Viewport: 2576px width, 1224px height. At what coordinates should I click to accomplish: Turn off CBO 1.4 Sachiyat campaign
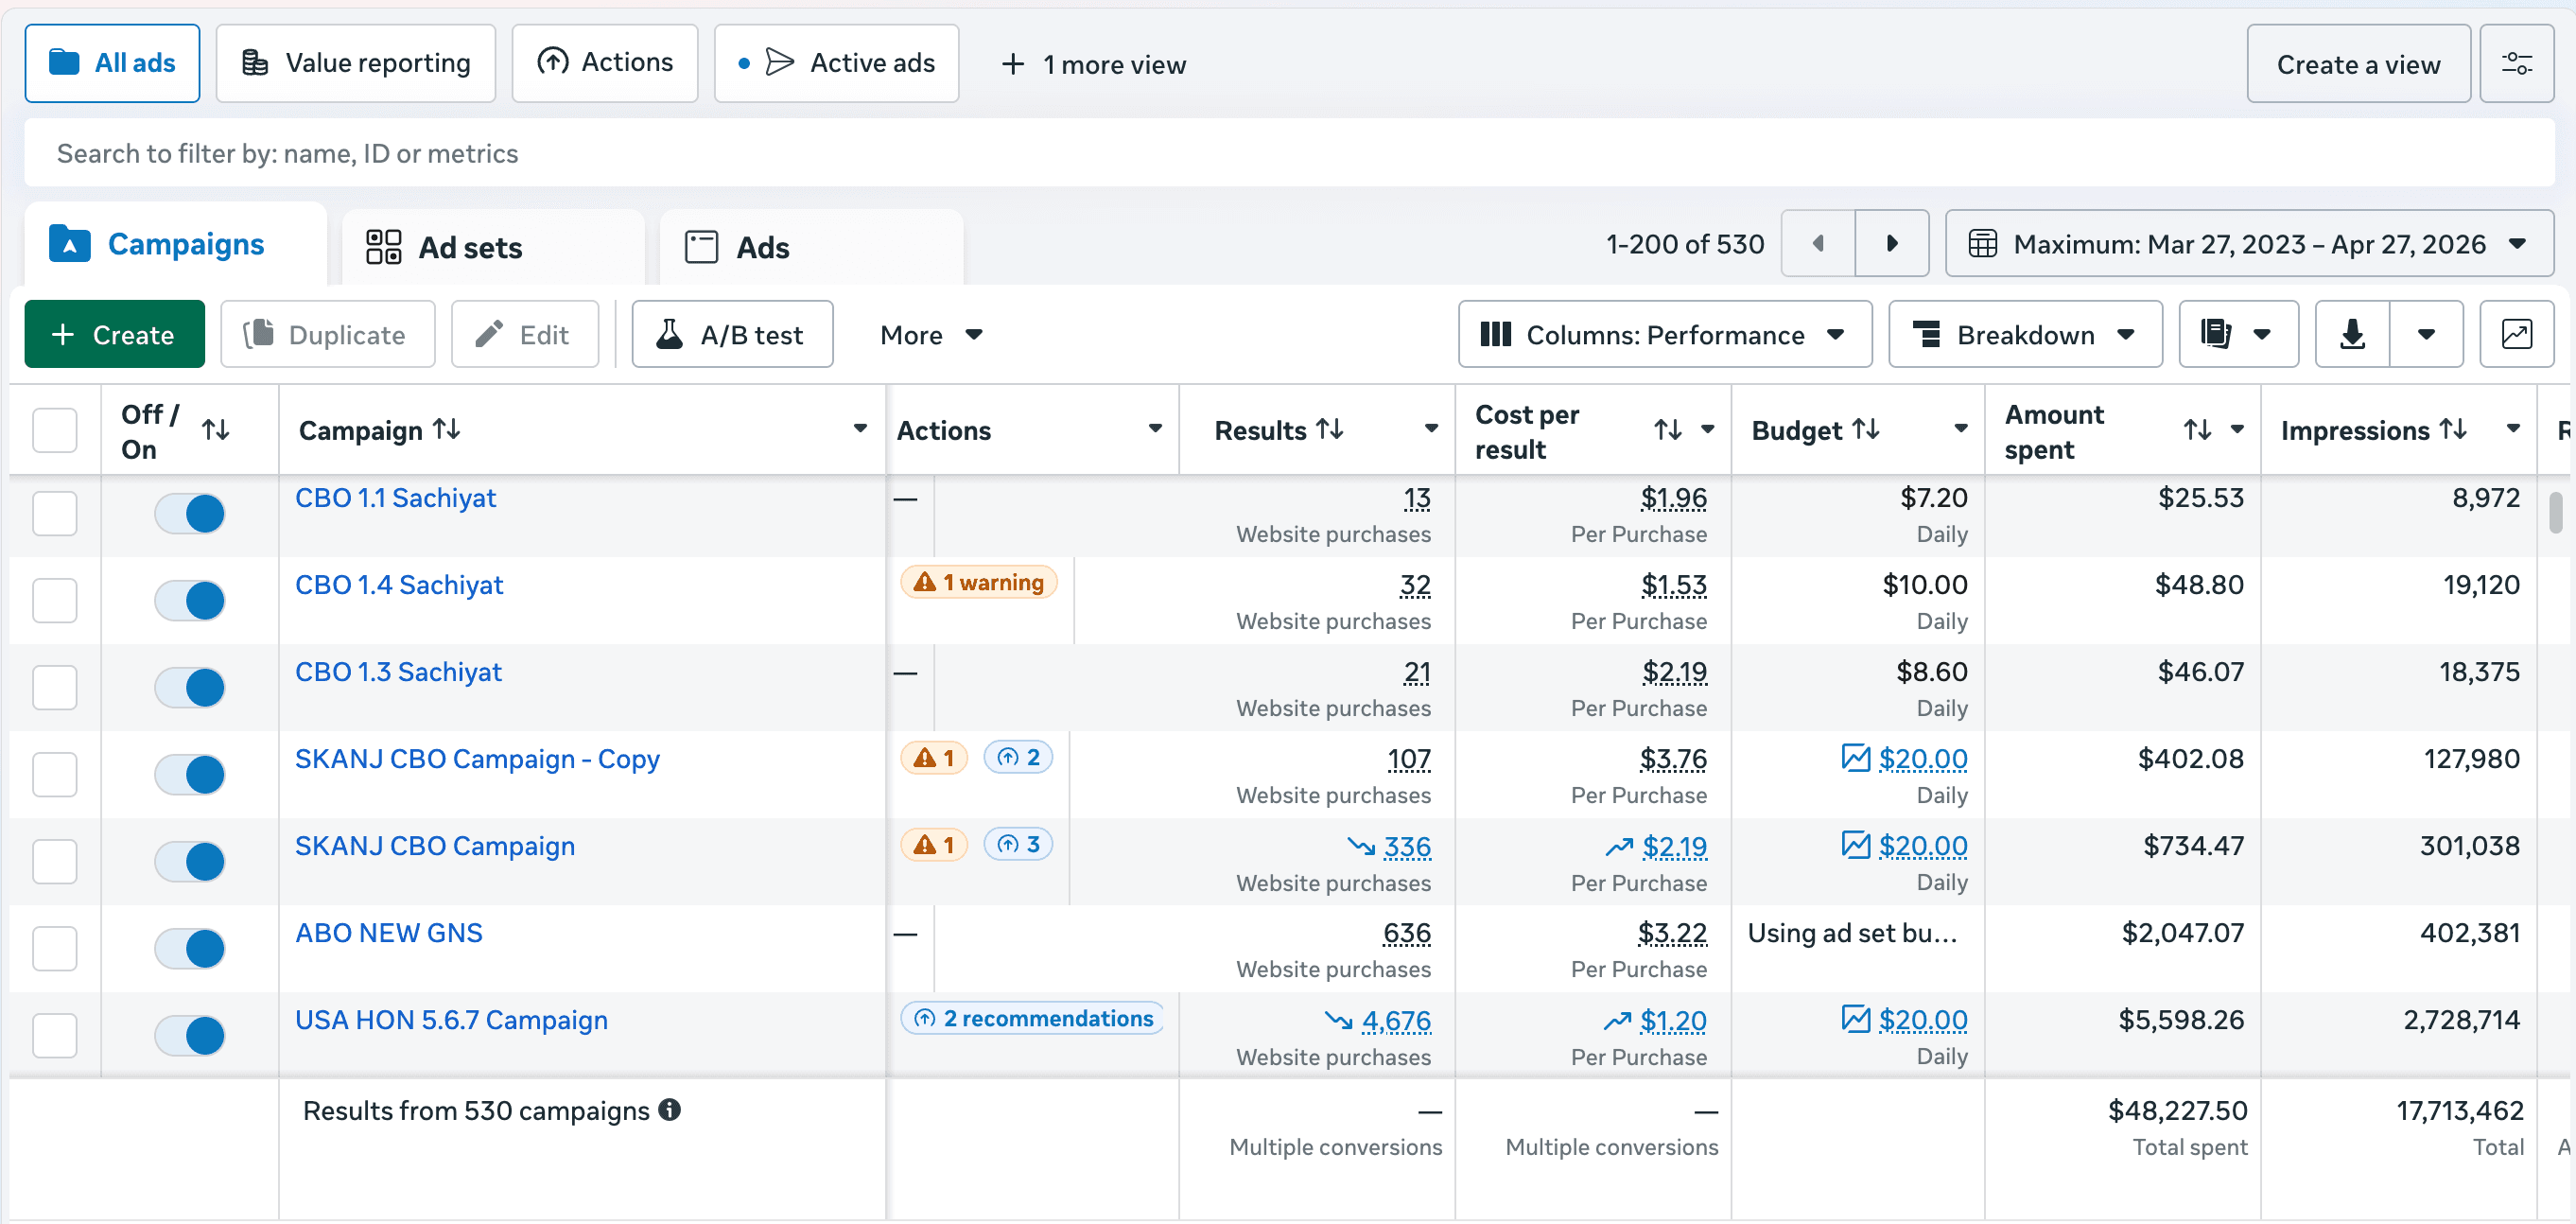(x=190, y=601)
